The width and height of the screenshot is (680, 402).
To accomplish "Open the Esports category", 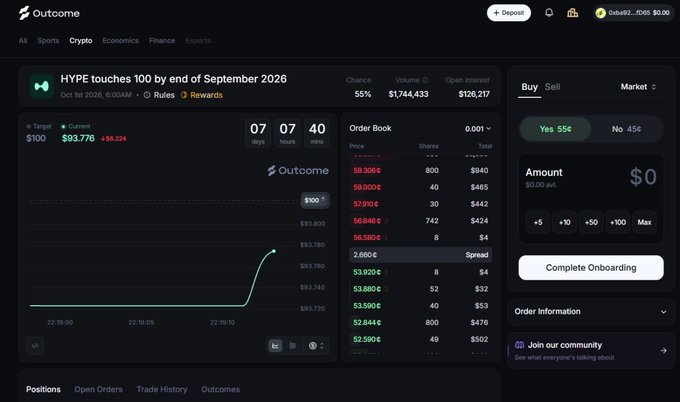I will pyautogui.click(x=198, y=40).
